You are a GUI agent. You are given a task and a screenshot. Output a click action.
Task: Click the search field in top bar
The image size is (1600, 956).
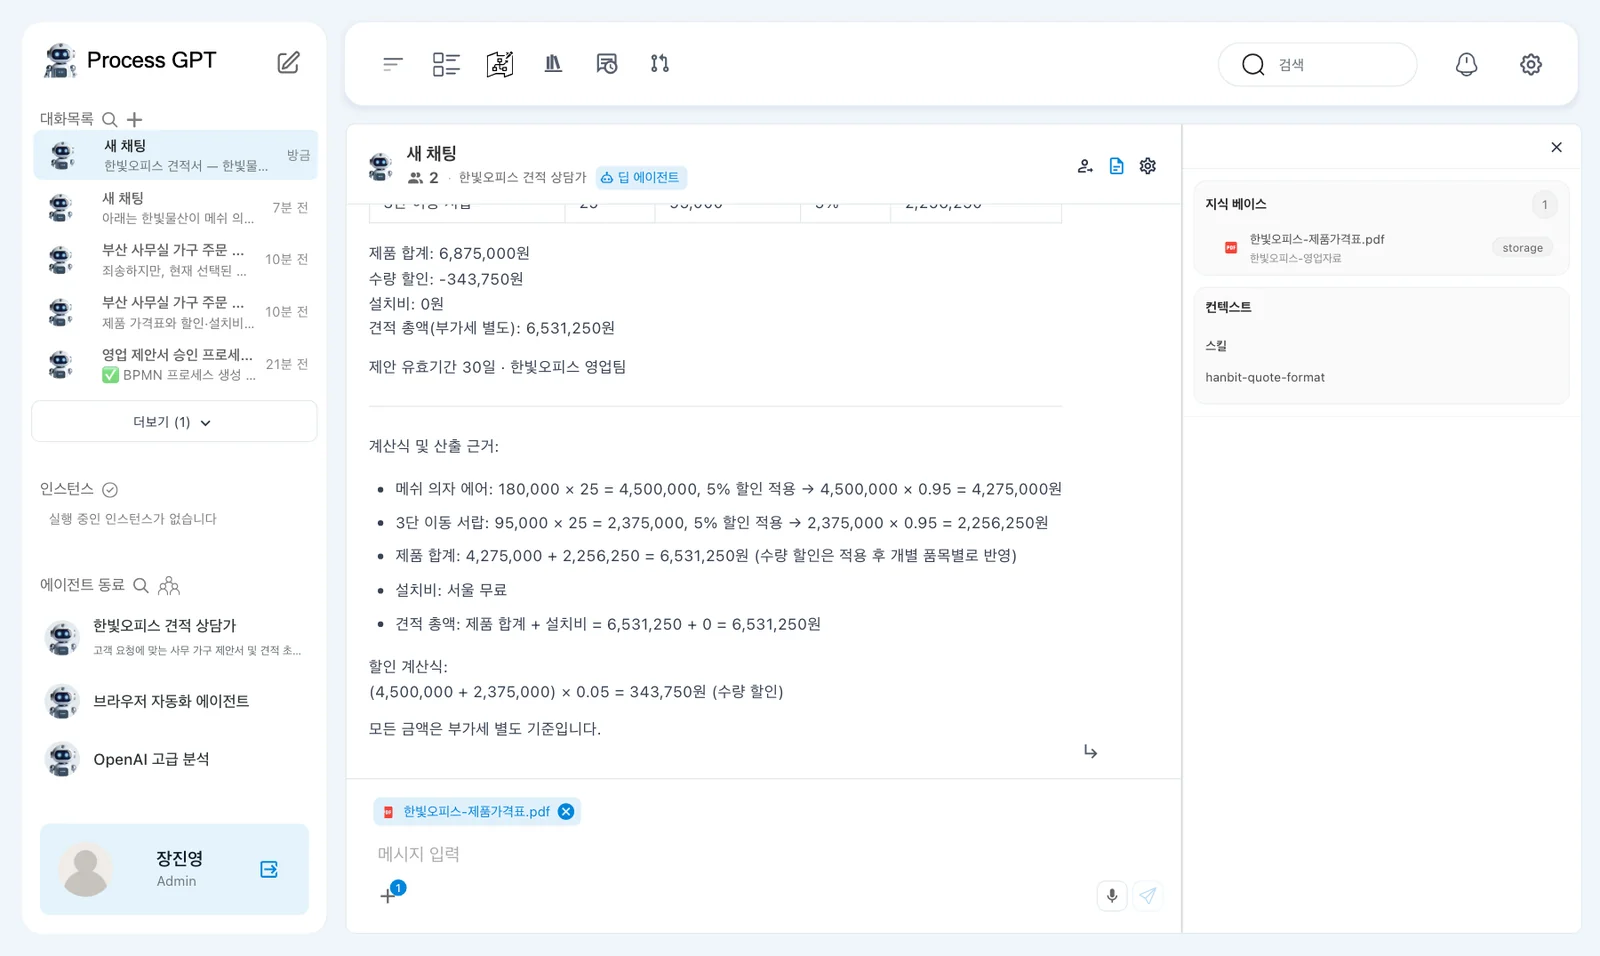tap(1317, 64)
